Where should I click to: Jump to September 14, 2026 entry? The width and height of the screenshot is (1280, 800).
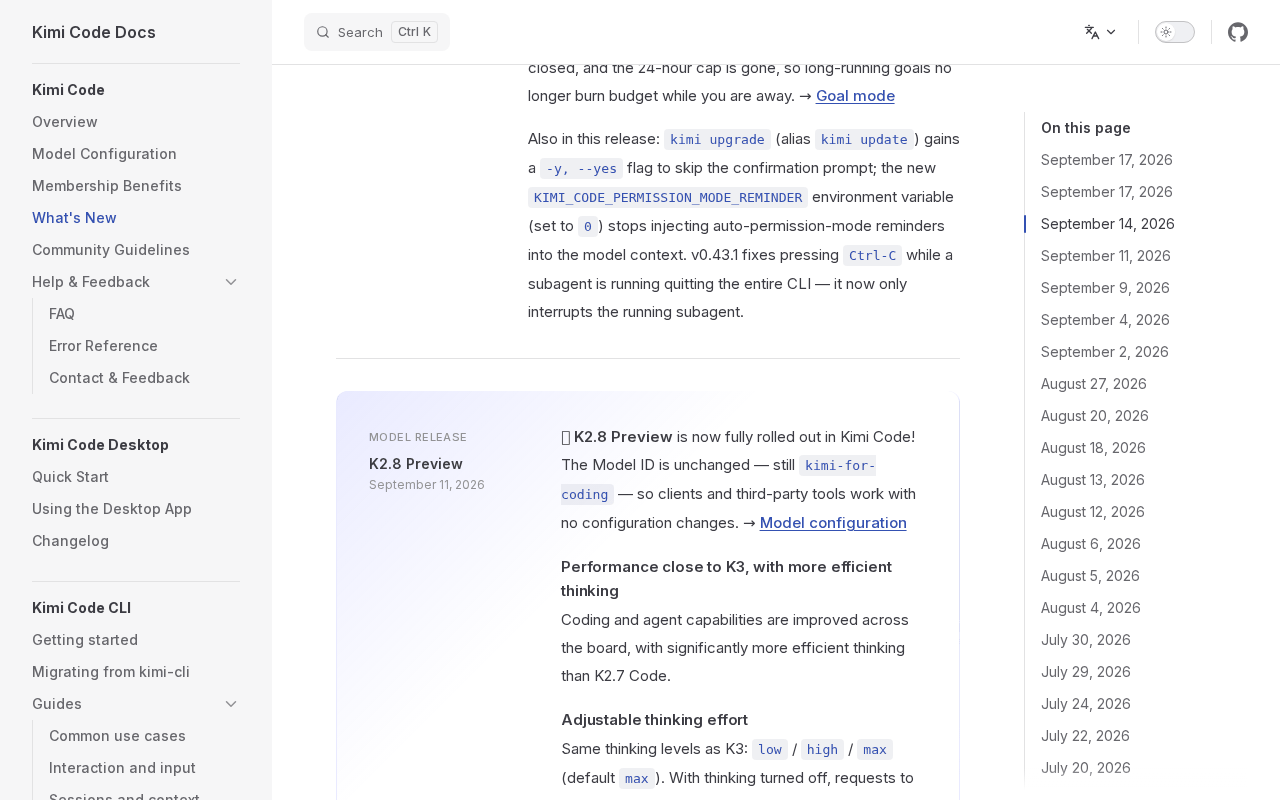[1108, 224]
